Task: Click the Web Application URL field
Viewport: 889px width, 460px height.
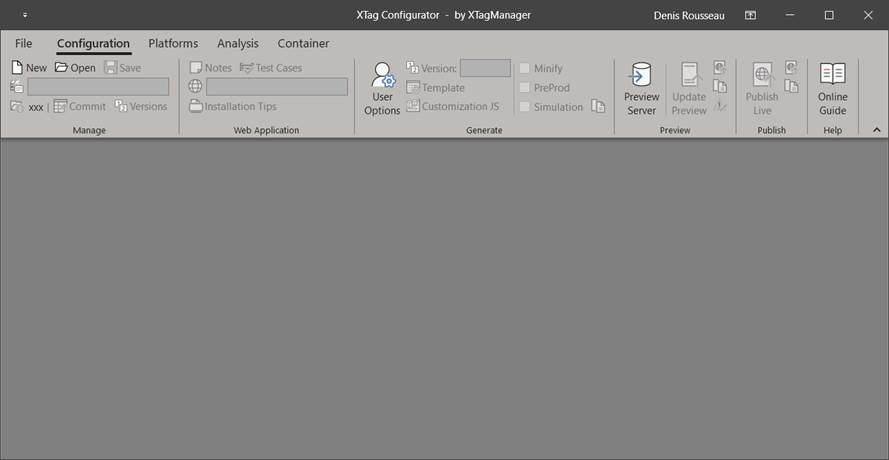Action: pos(277,87)
